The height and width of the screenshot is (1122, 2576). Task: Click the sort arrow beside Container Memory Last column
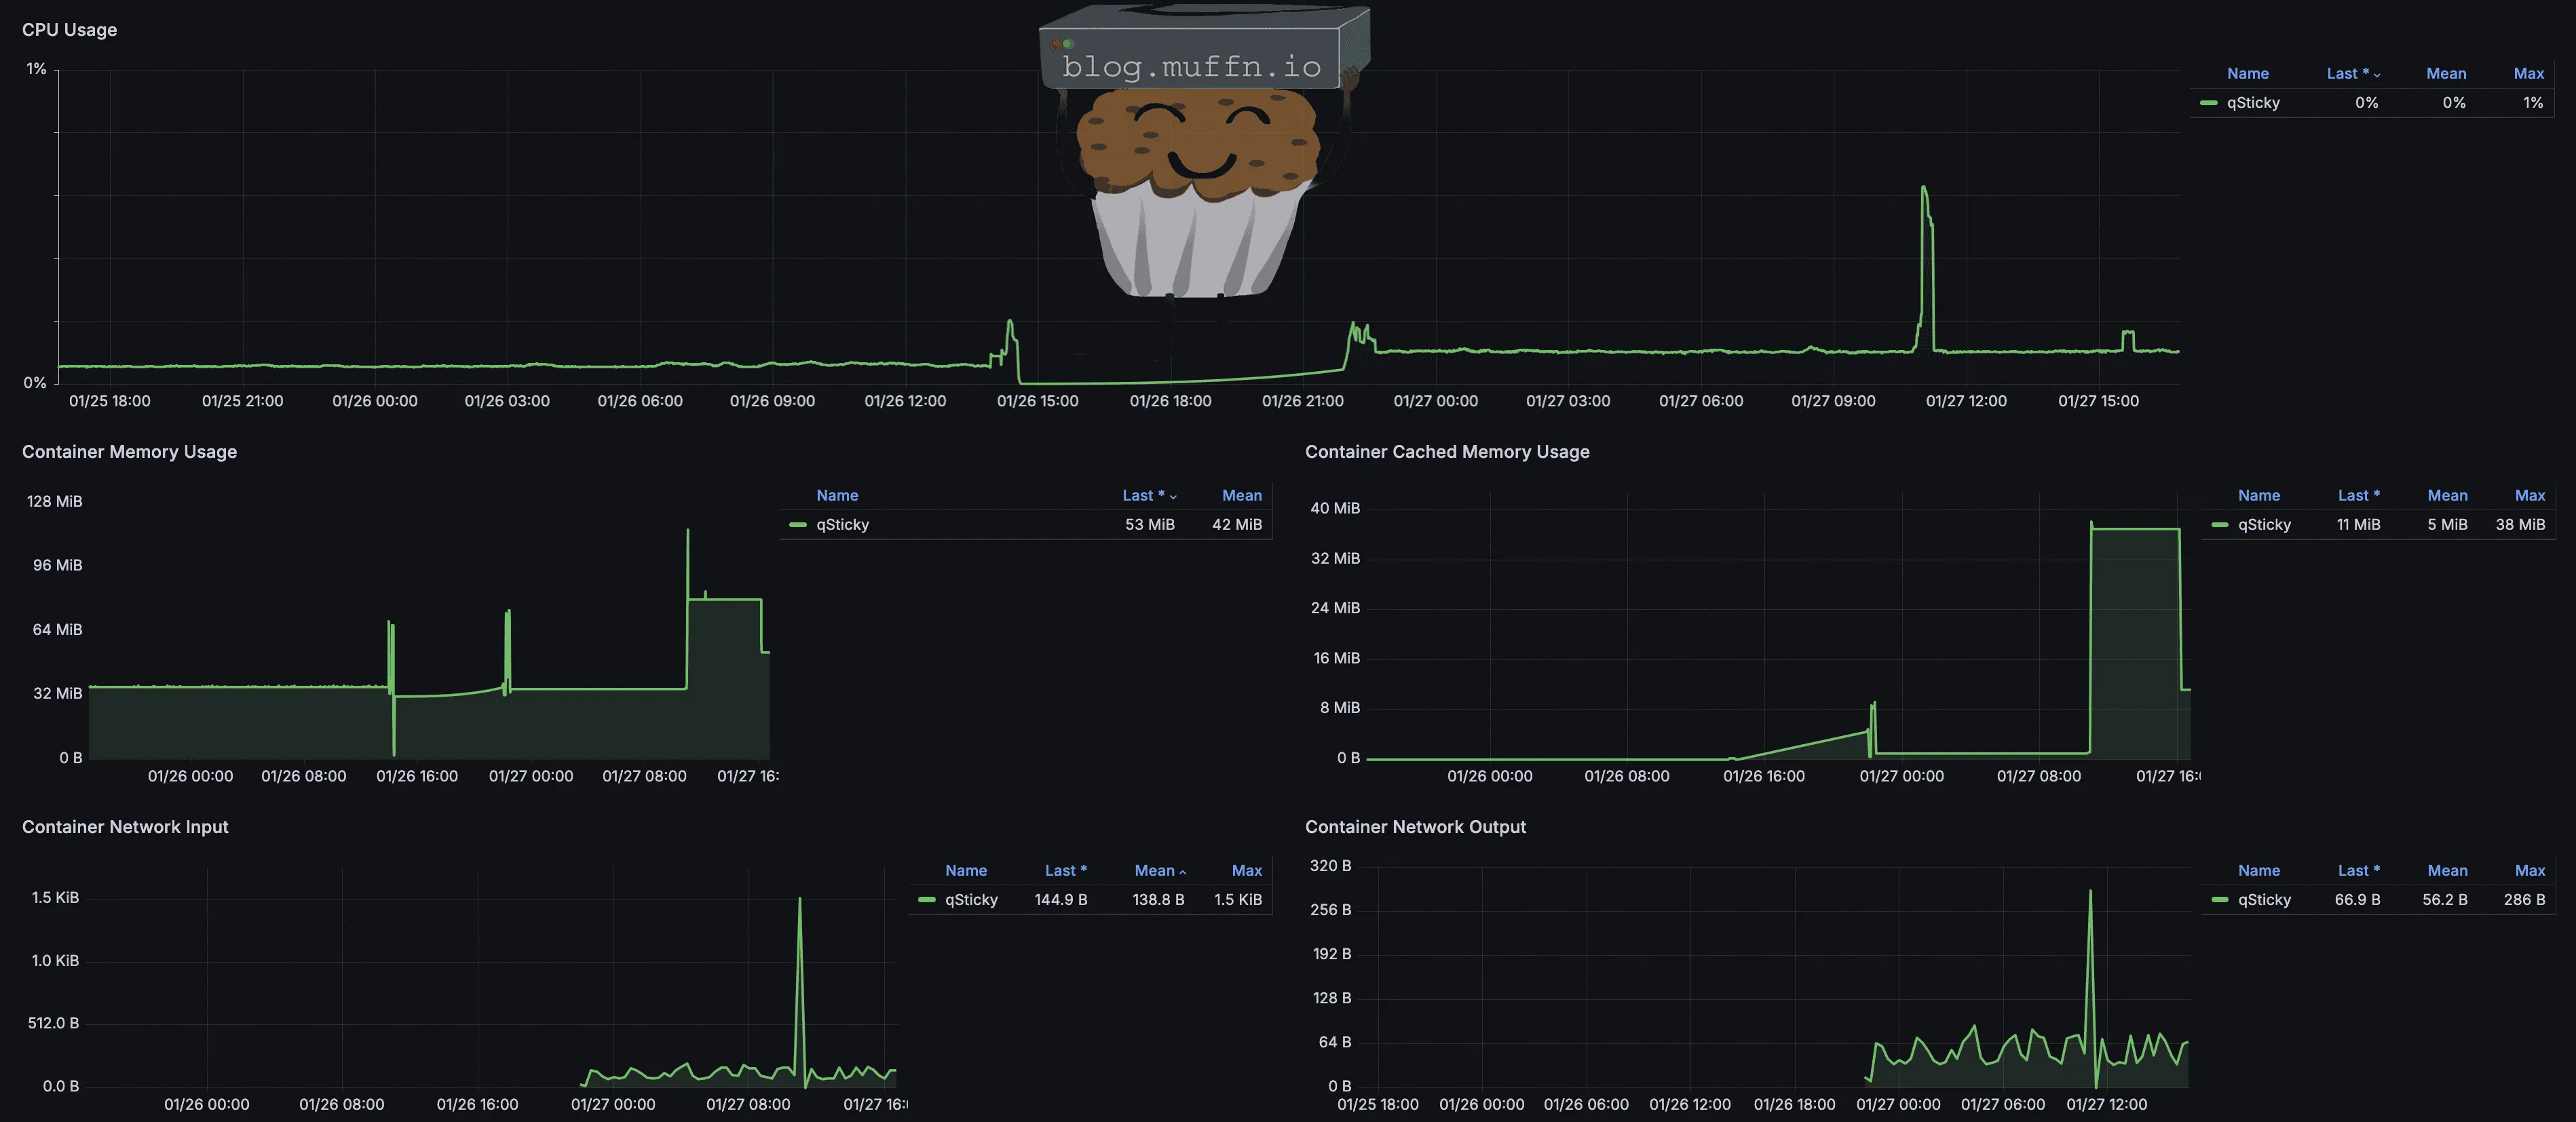[1173, 497]
